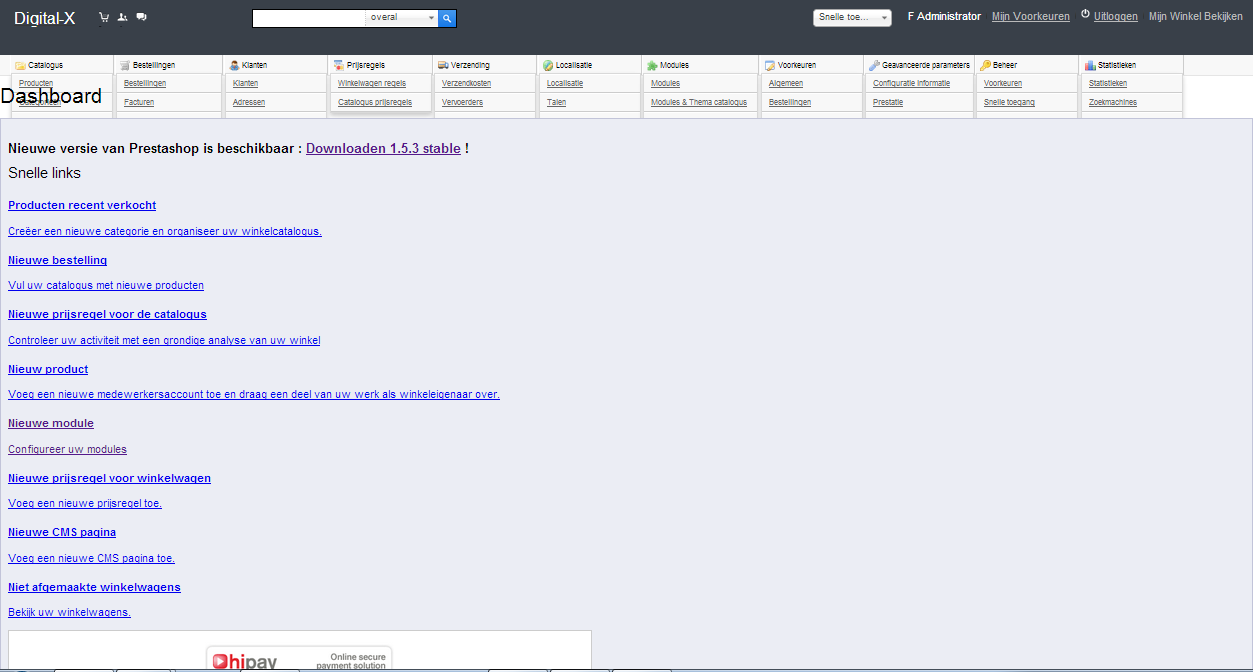Select the Algemeen submenu item
The width and height of the screenshot is (1253, 672).
(x=786, y=83)
